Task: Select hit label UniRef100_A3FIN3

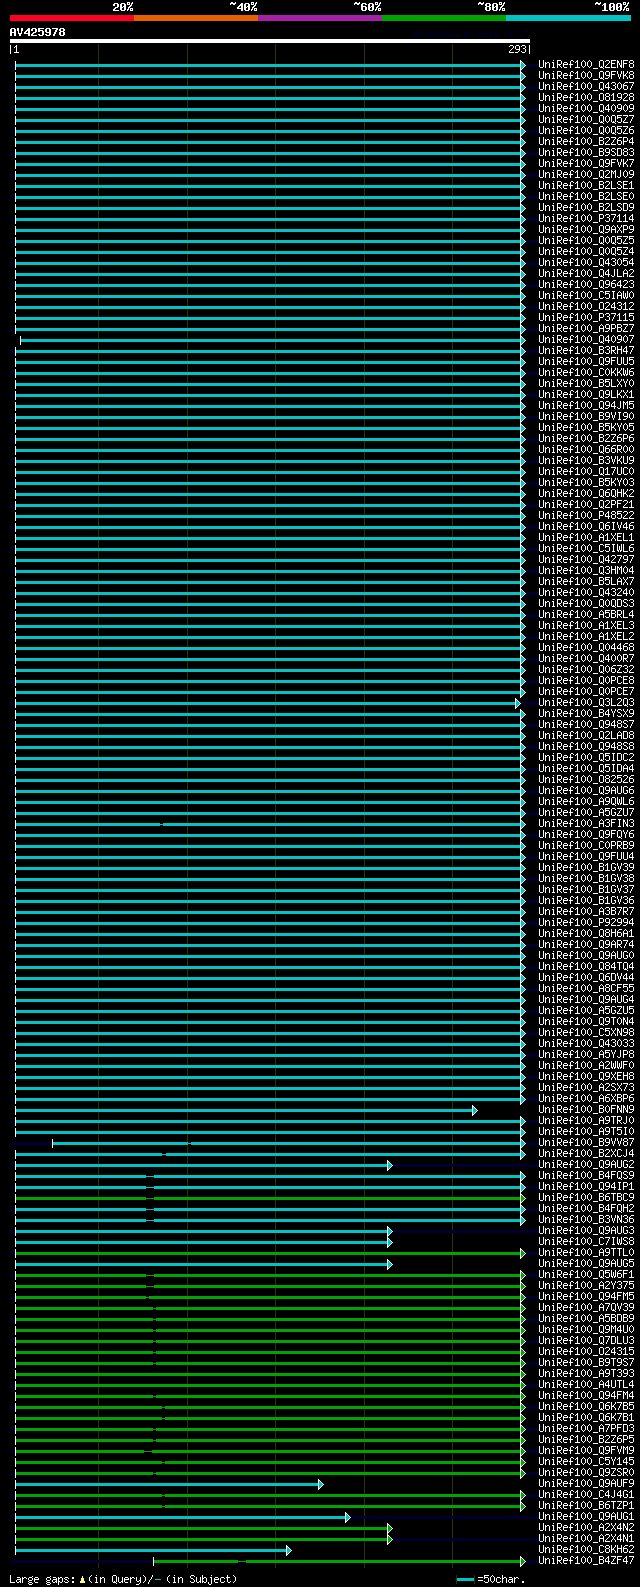Action: (x=586, y=824)
